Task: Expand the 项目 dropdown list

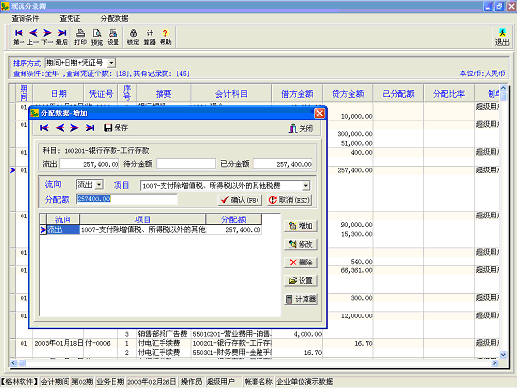Action: point(306,186)
